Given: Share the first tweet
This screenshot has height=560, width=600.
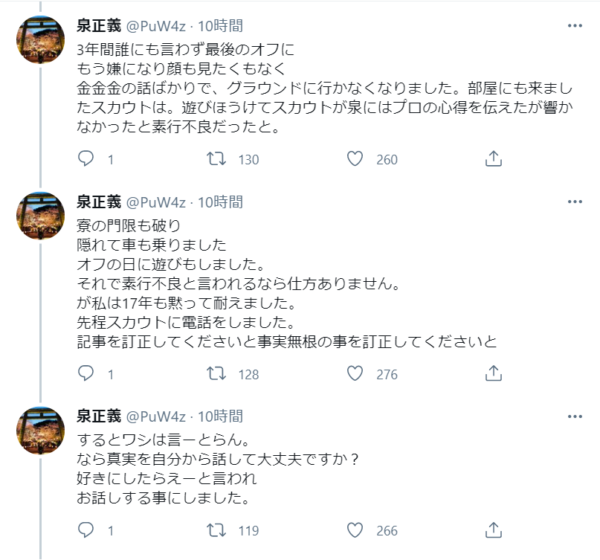Looking at the screenshot, I should 492,159.
